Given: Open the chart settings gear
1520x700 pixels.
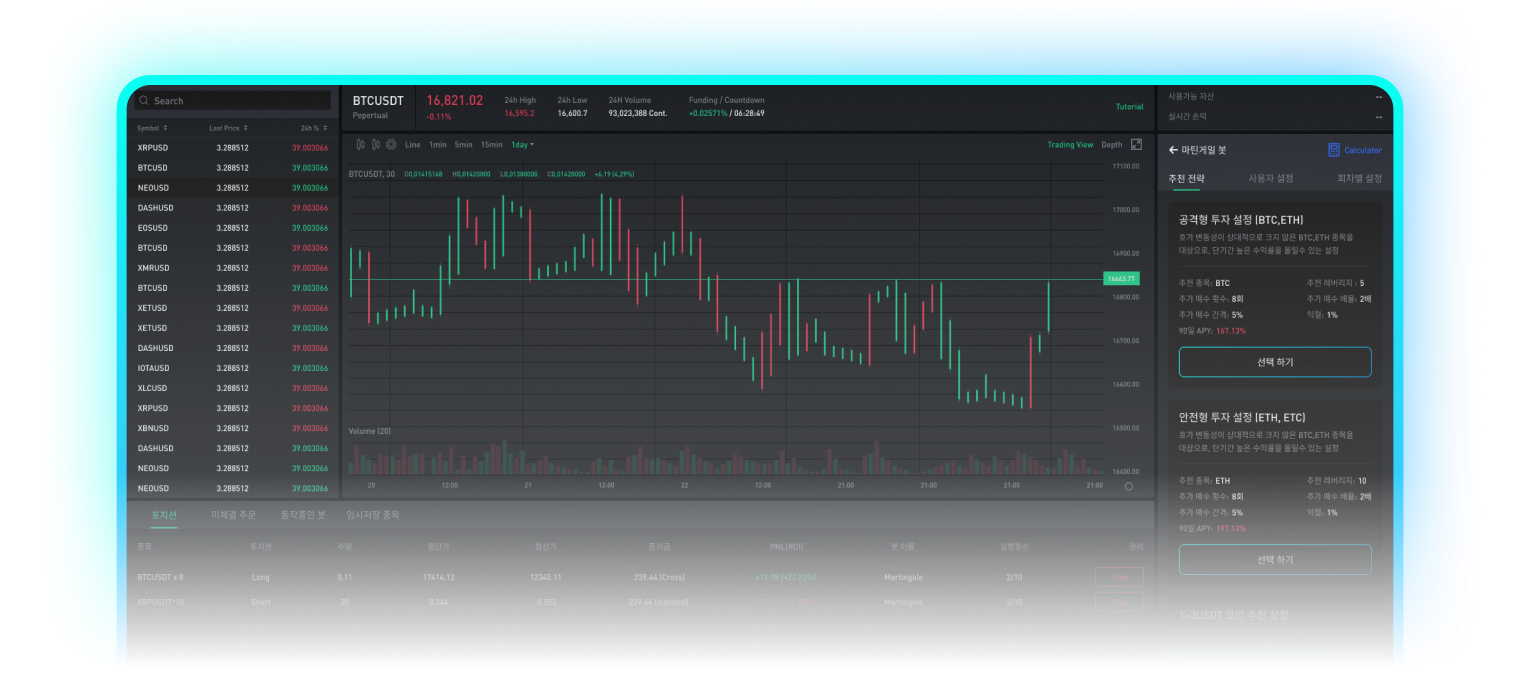Looking at the screenshot, I should tap(393, 144).
